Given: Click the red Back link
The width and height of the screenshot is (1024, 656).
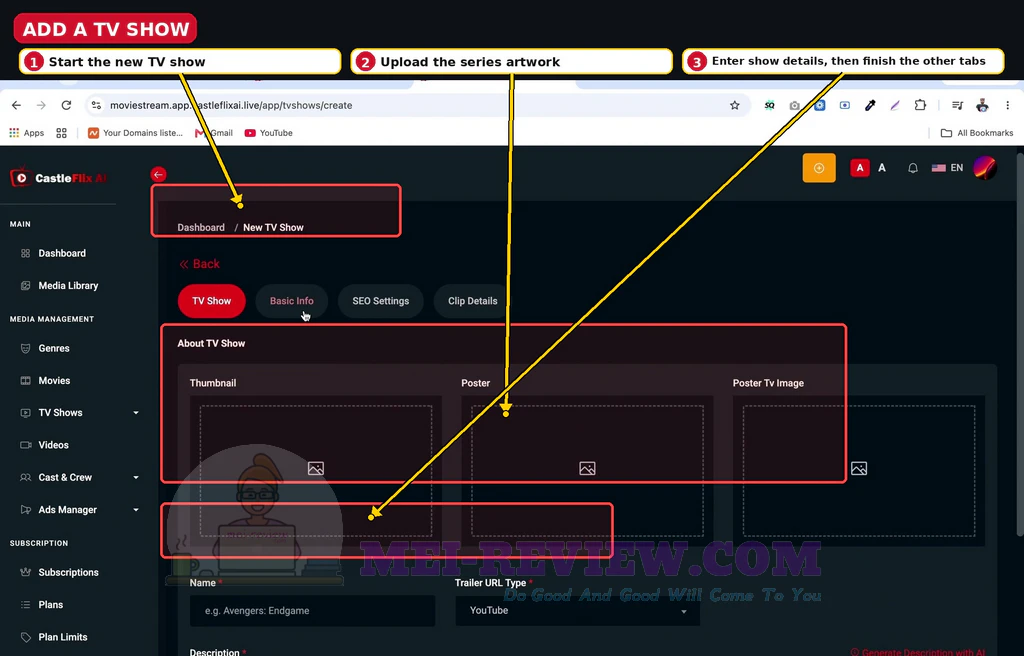Looking at the screenshot, I should point(199,264).
